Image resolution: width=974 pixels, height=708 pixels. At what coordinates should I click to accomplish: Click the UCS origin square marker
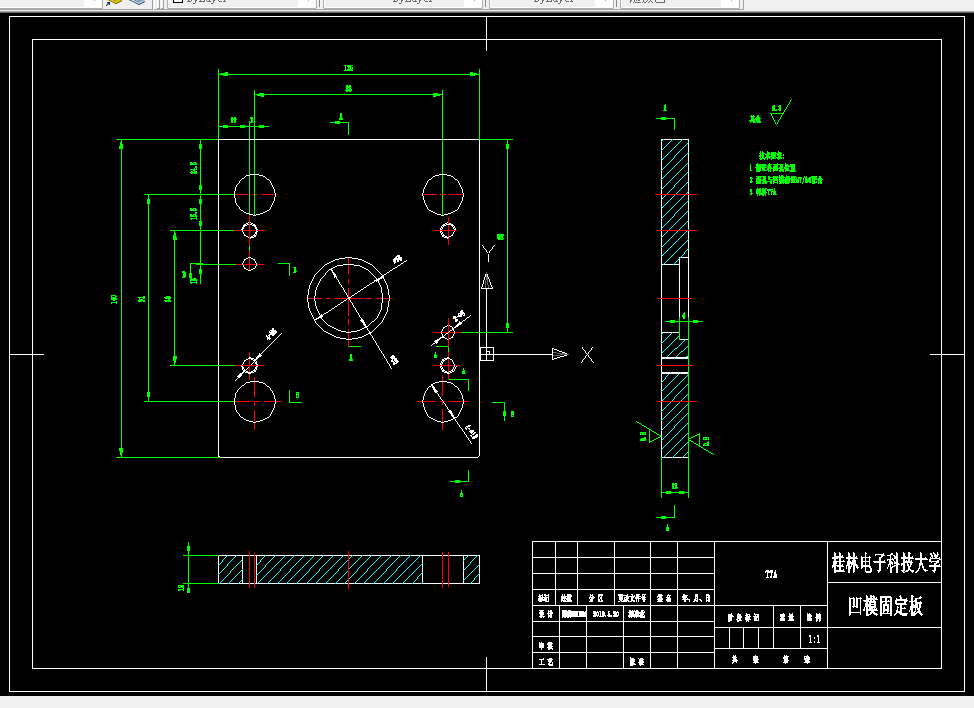487,354
